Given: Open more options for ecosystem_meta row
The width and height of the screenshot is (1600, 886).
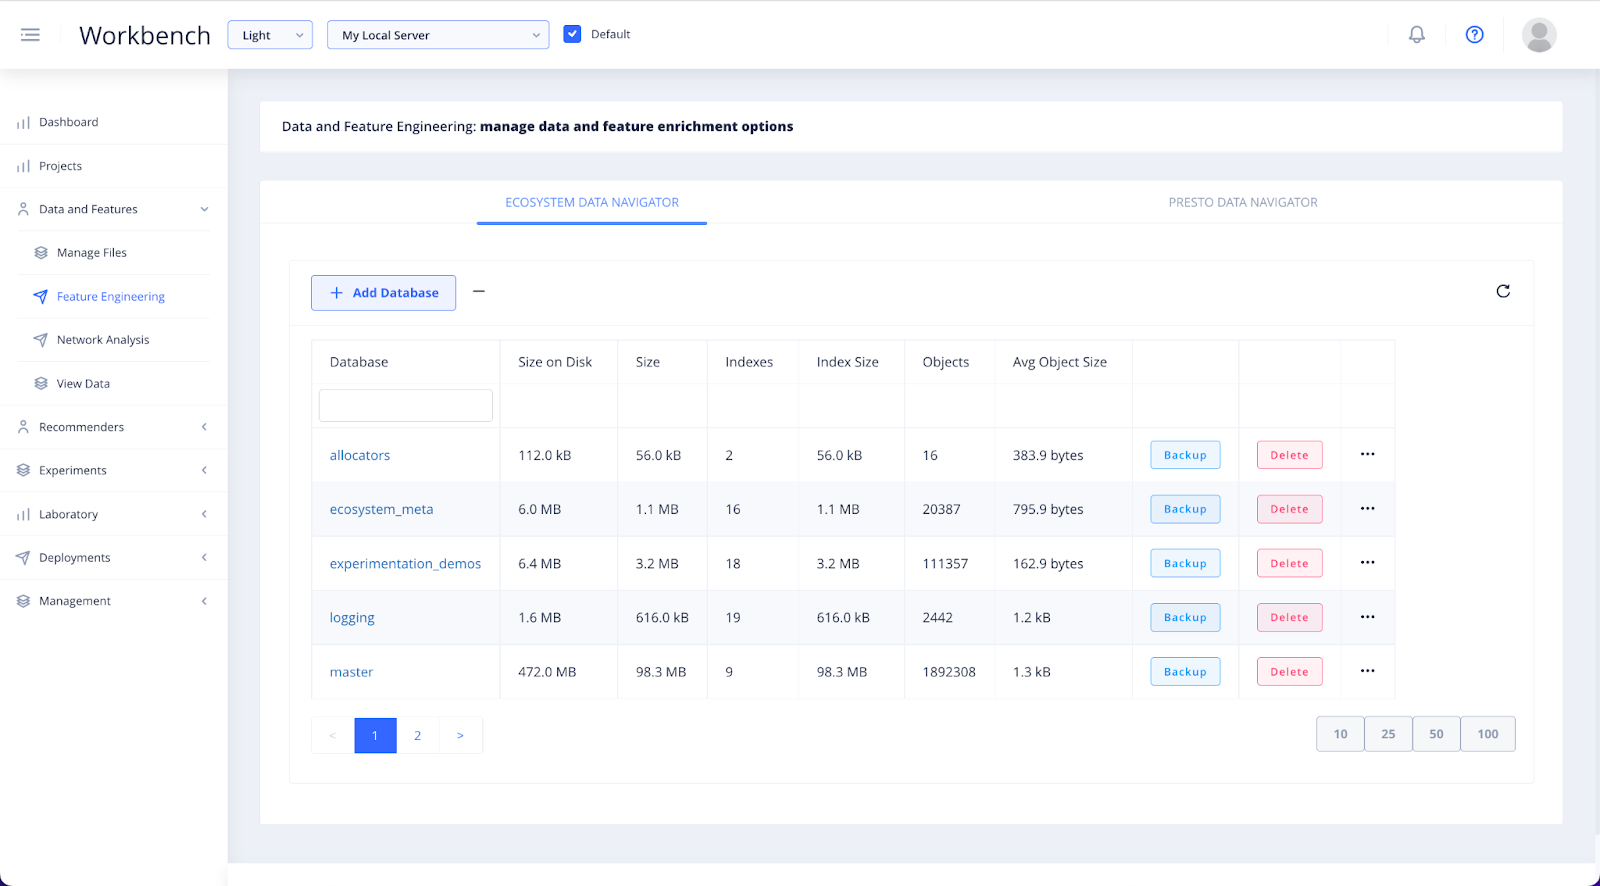Looking at the screenshot, I should coord(1367,508).
